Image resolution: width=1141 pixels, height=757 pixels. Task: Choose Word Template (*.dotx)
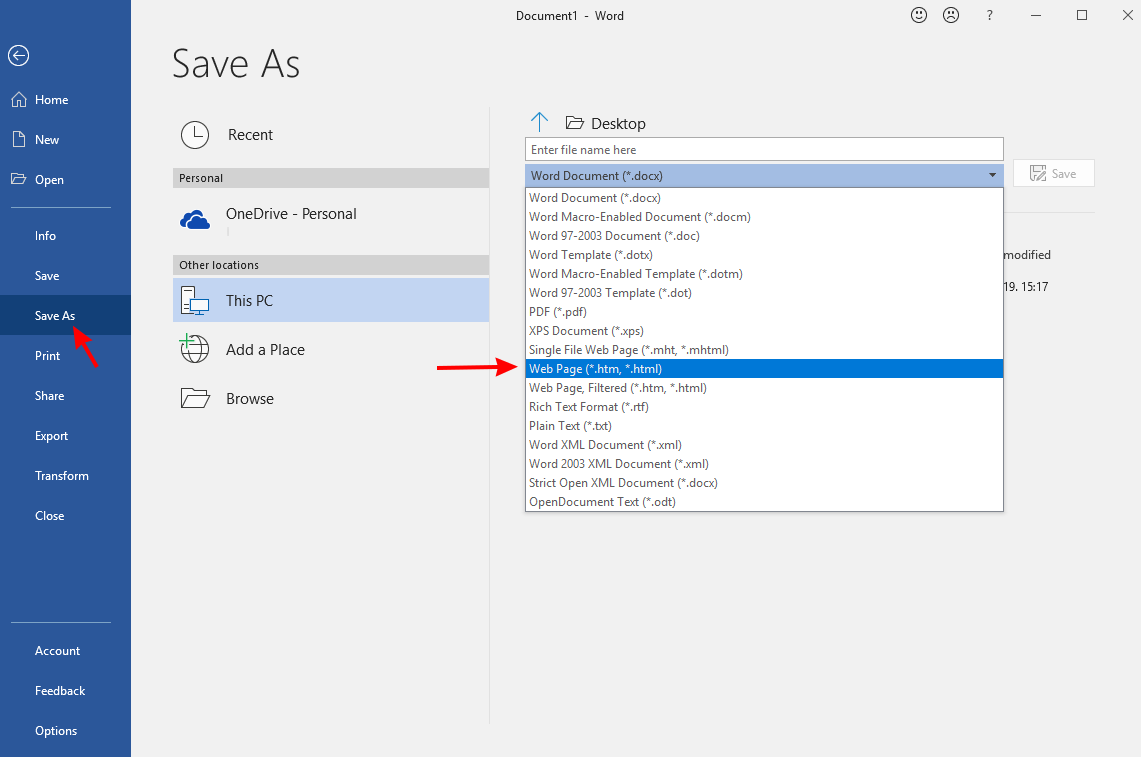pyautogui.click(x=764, y=255)
